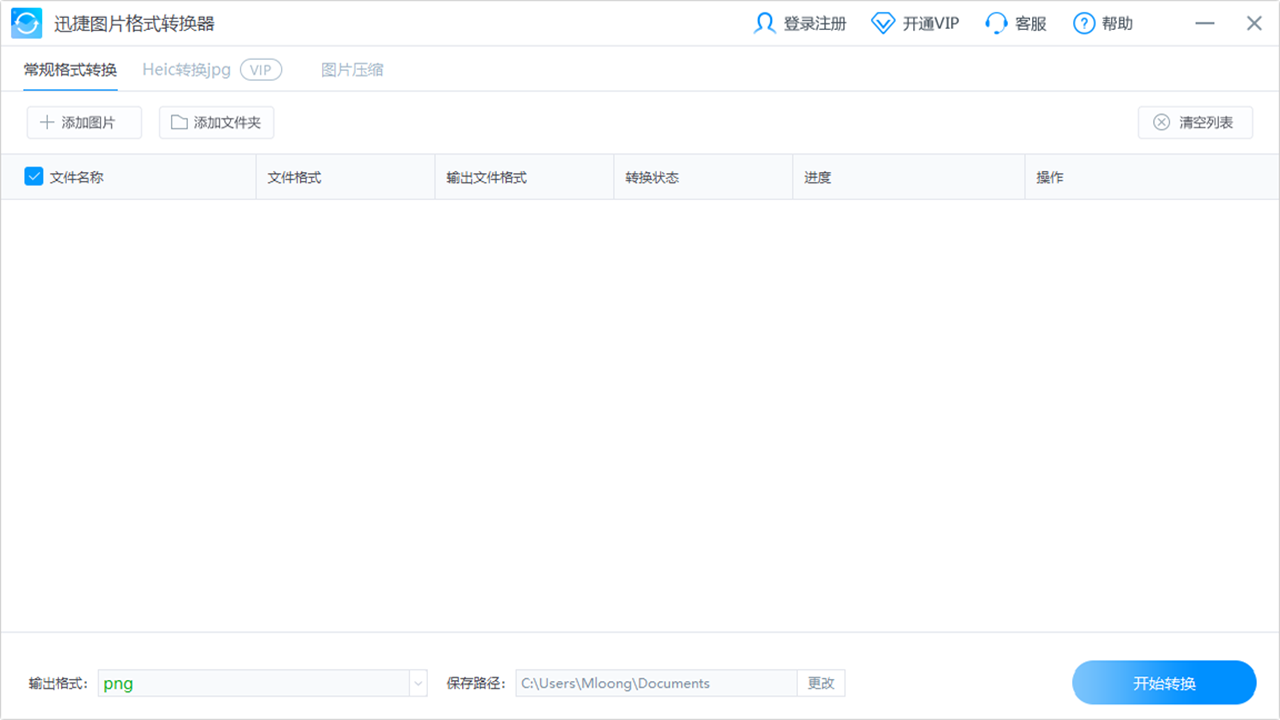Open the 图片压缩 compression tab

[x=352, y=70]
